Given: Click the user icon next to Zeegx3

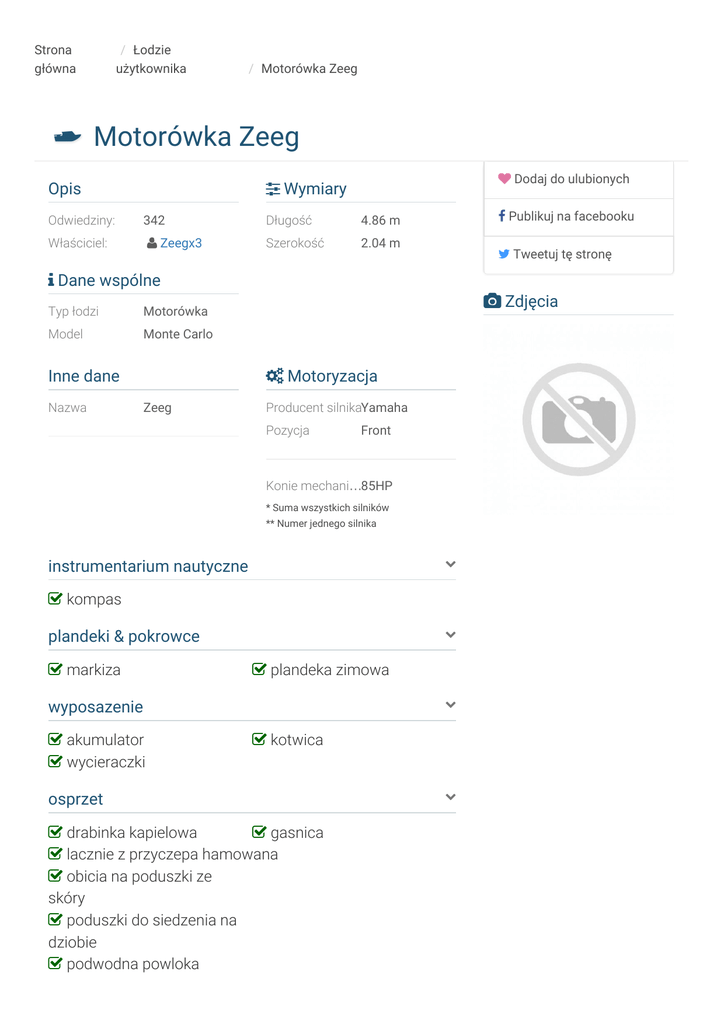Looking at the screenshot, I should click(151, 243).
